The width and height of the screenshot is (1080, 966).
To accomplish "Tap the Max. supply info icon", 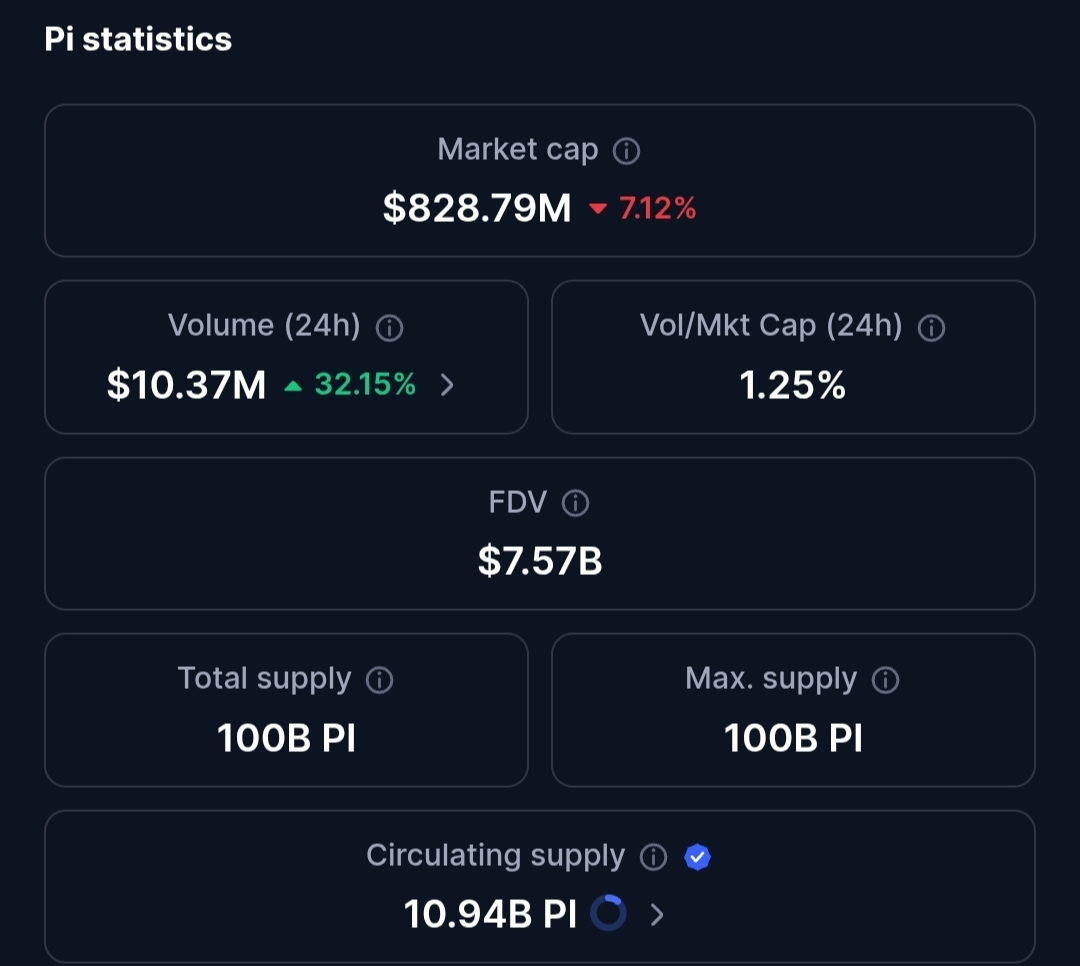I will pyautogui.click(x=885, y=680).
